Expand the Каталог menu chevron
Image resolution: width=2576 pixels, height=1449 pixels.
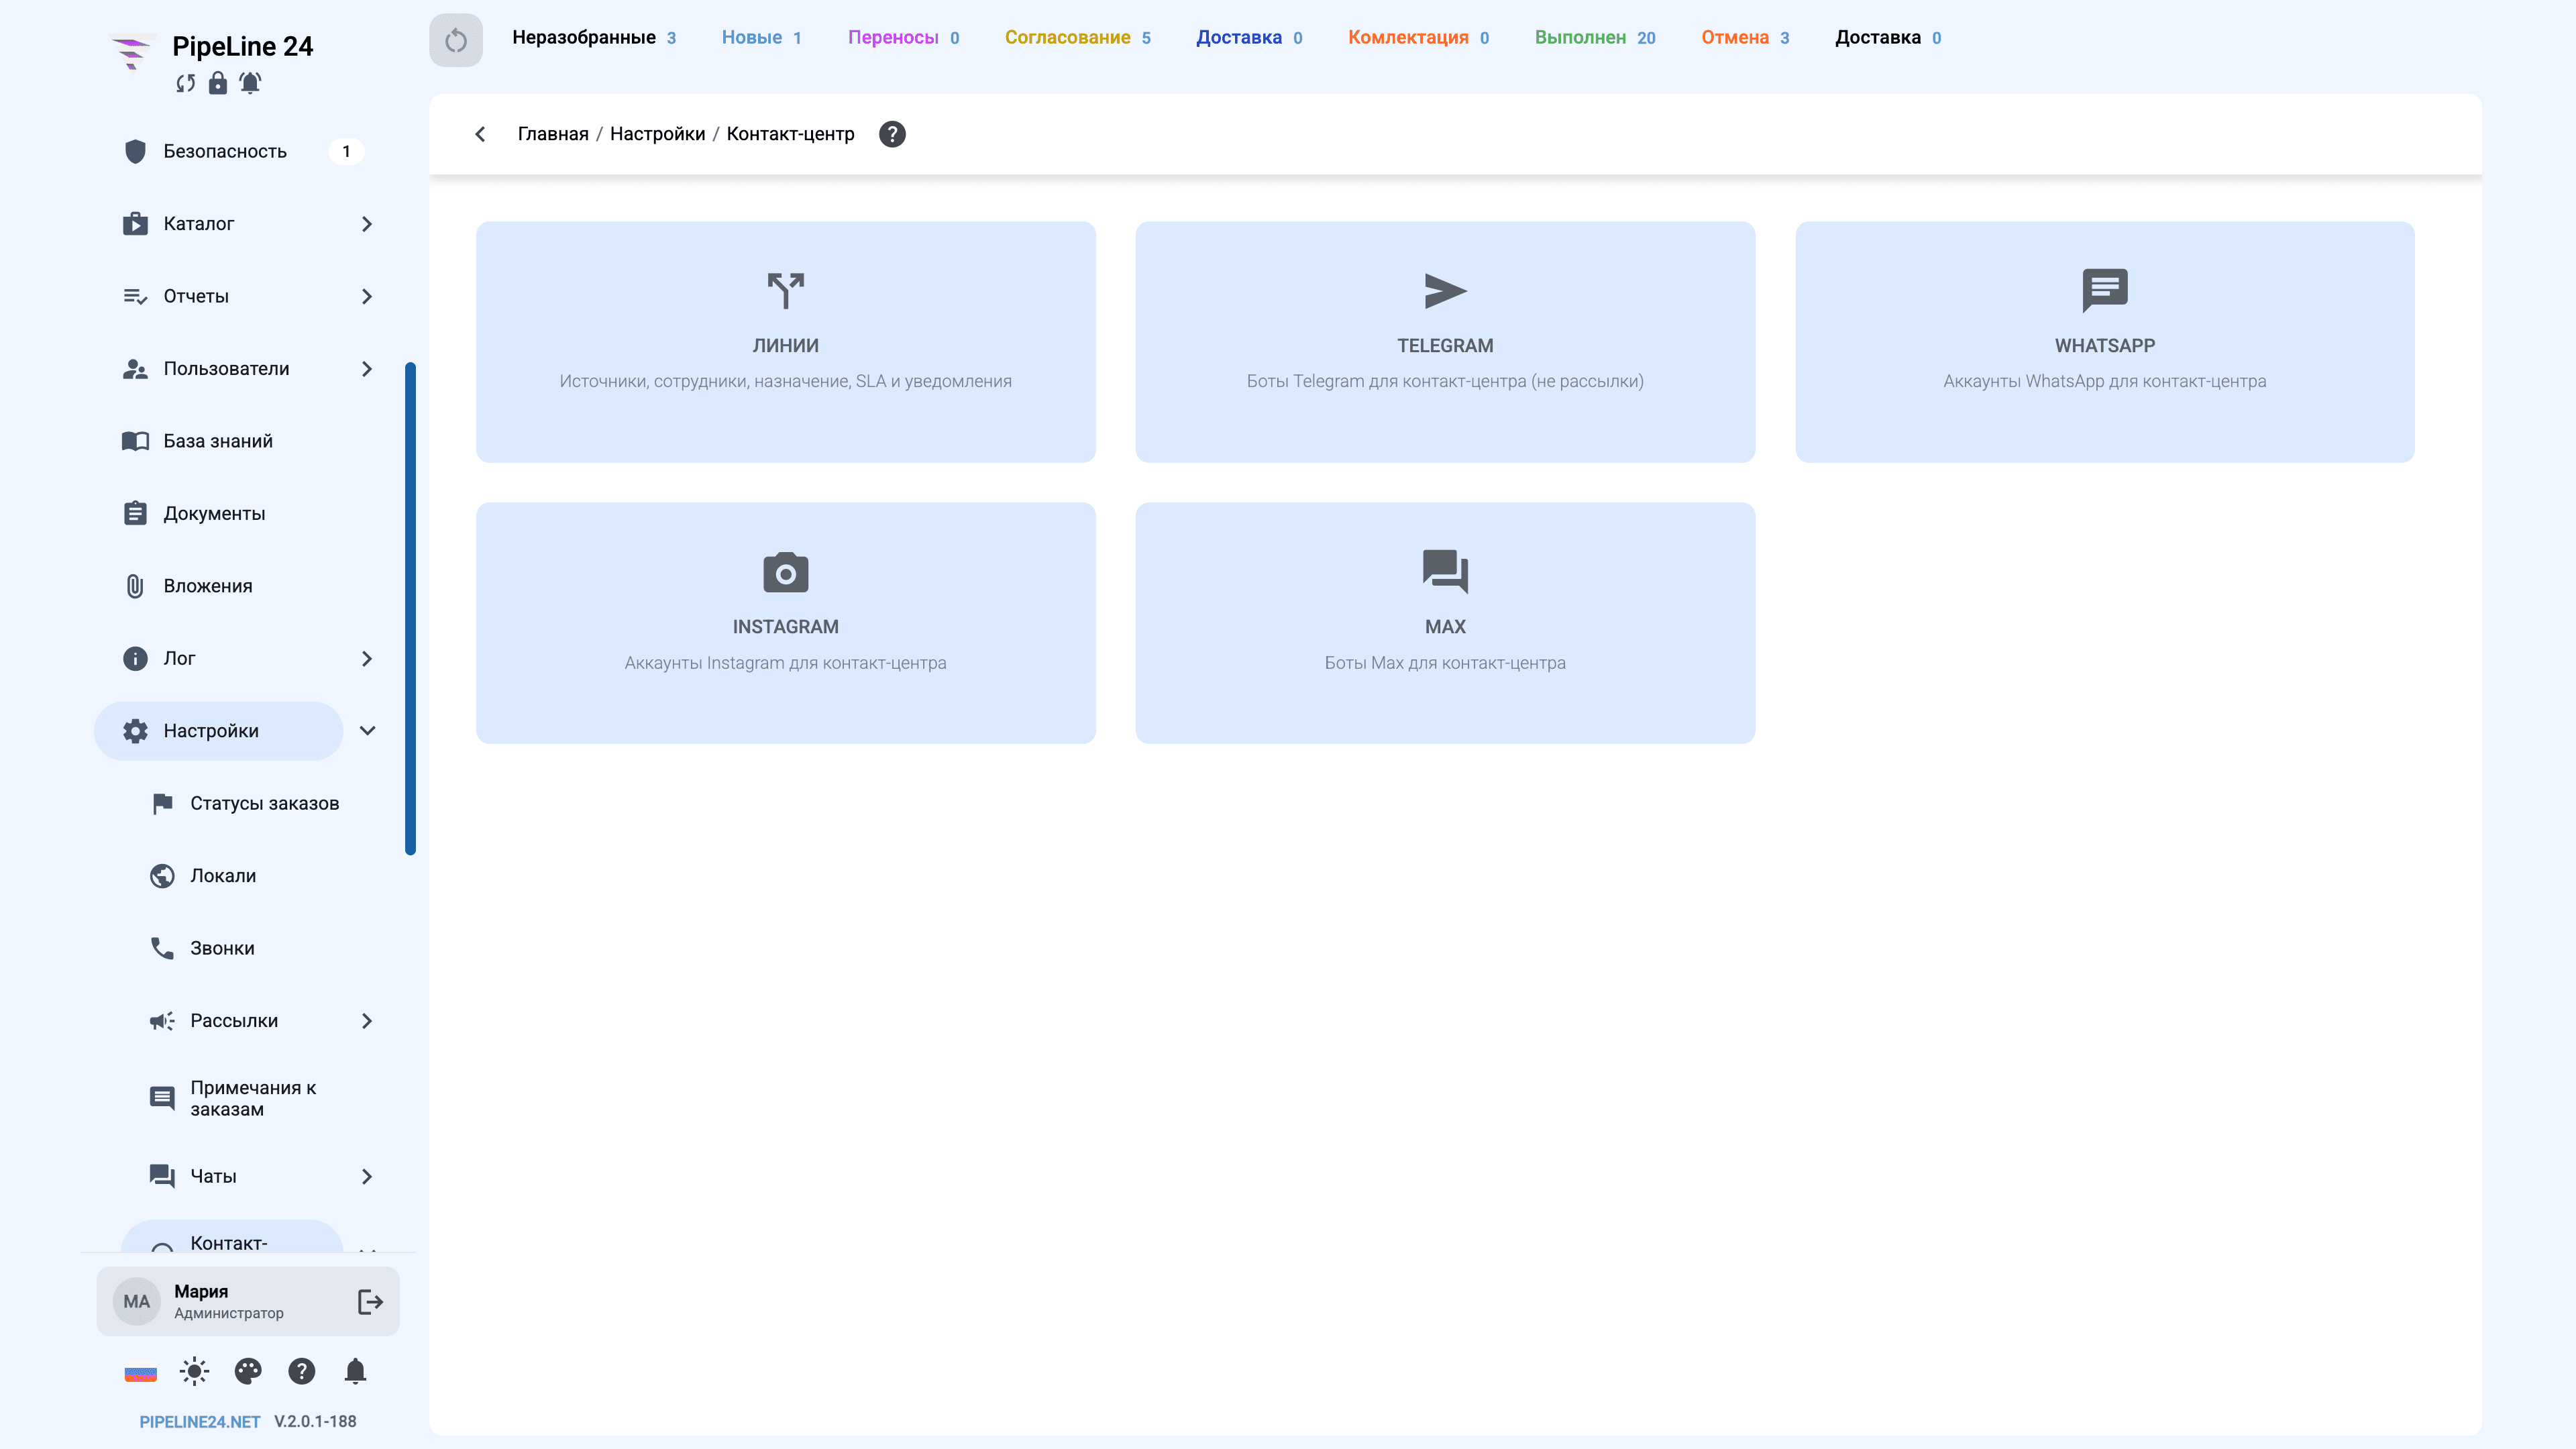367,224
